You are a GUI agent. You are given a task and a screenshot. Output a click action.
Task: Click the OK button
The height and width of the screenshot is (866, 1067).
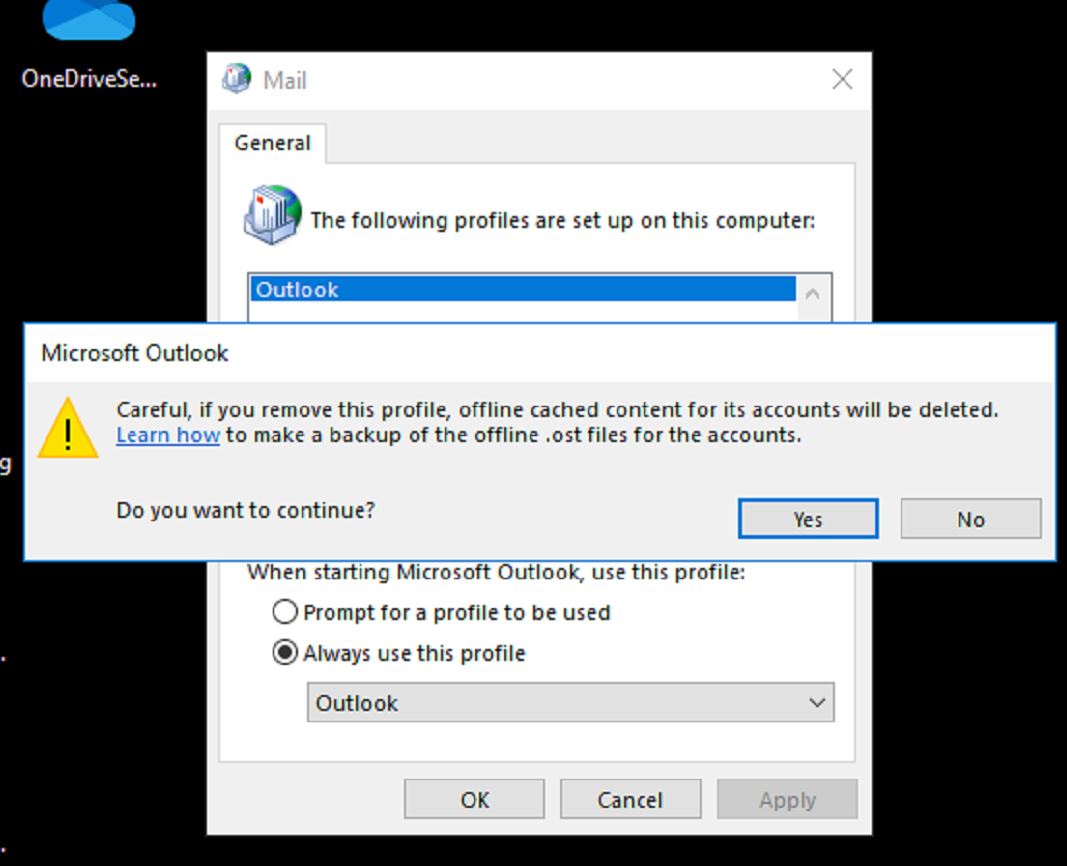coord(473,799)
